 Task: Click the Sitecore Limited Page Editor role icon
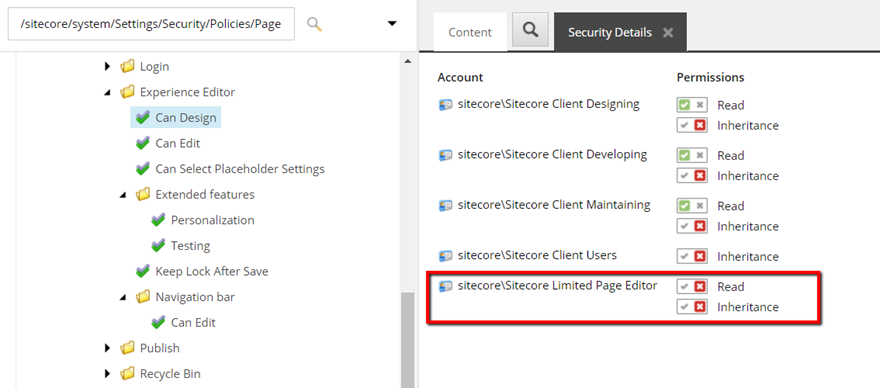coord(445,286)
